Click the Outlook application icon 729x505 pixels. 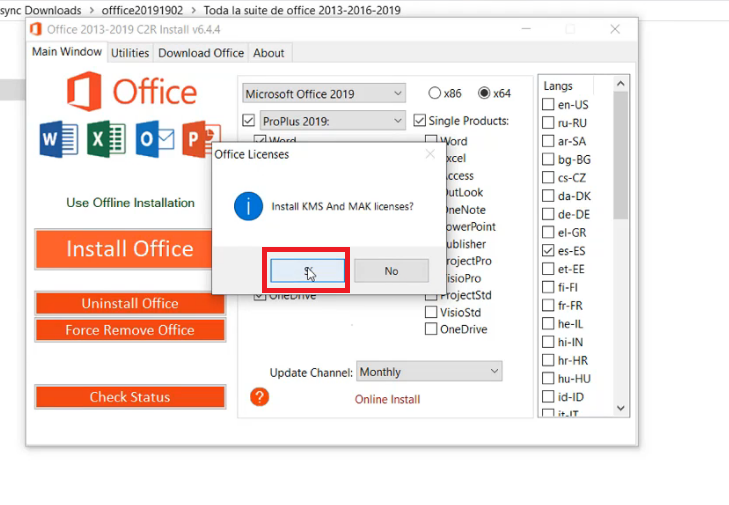[x=155, y=139]
